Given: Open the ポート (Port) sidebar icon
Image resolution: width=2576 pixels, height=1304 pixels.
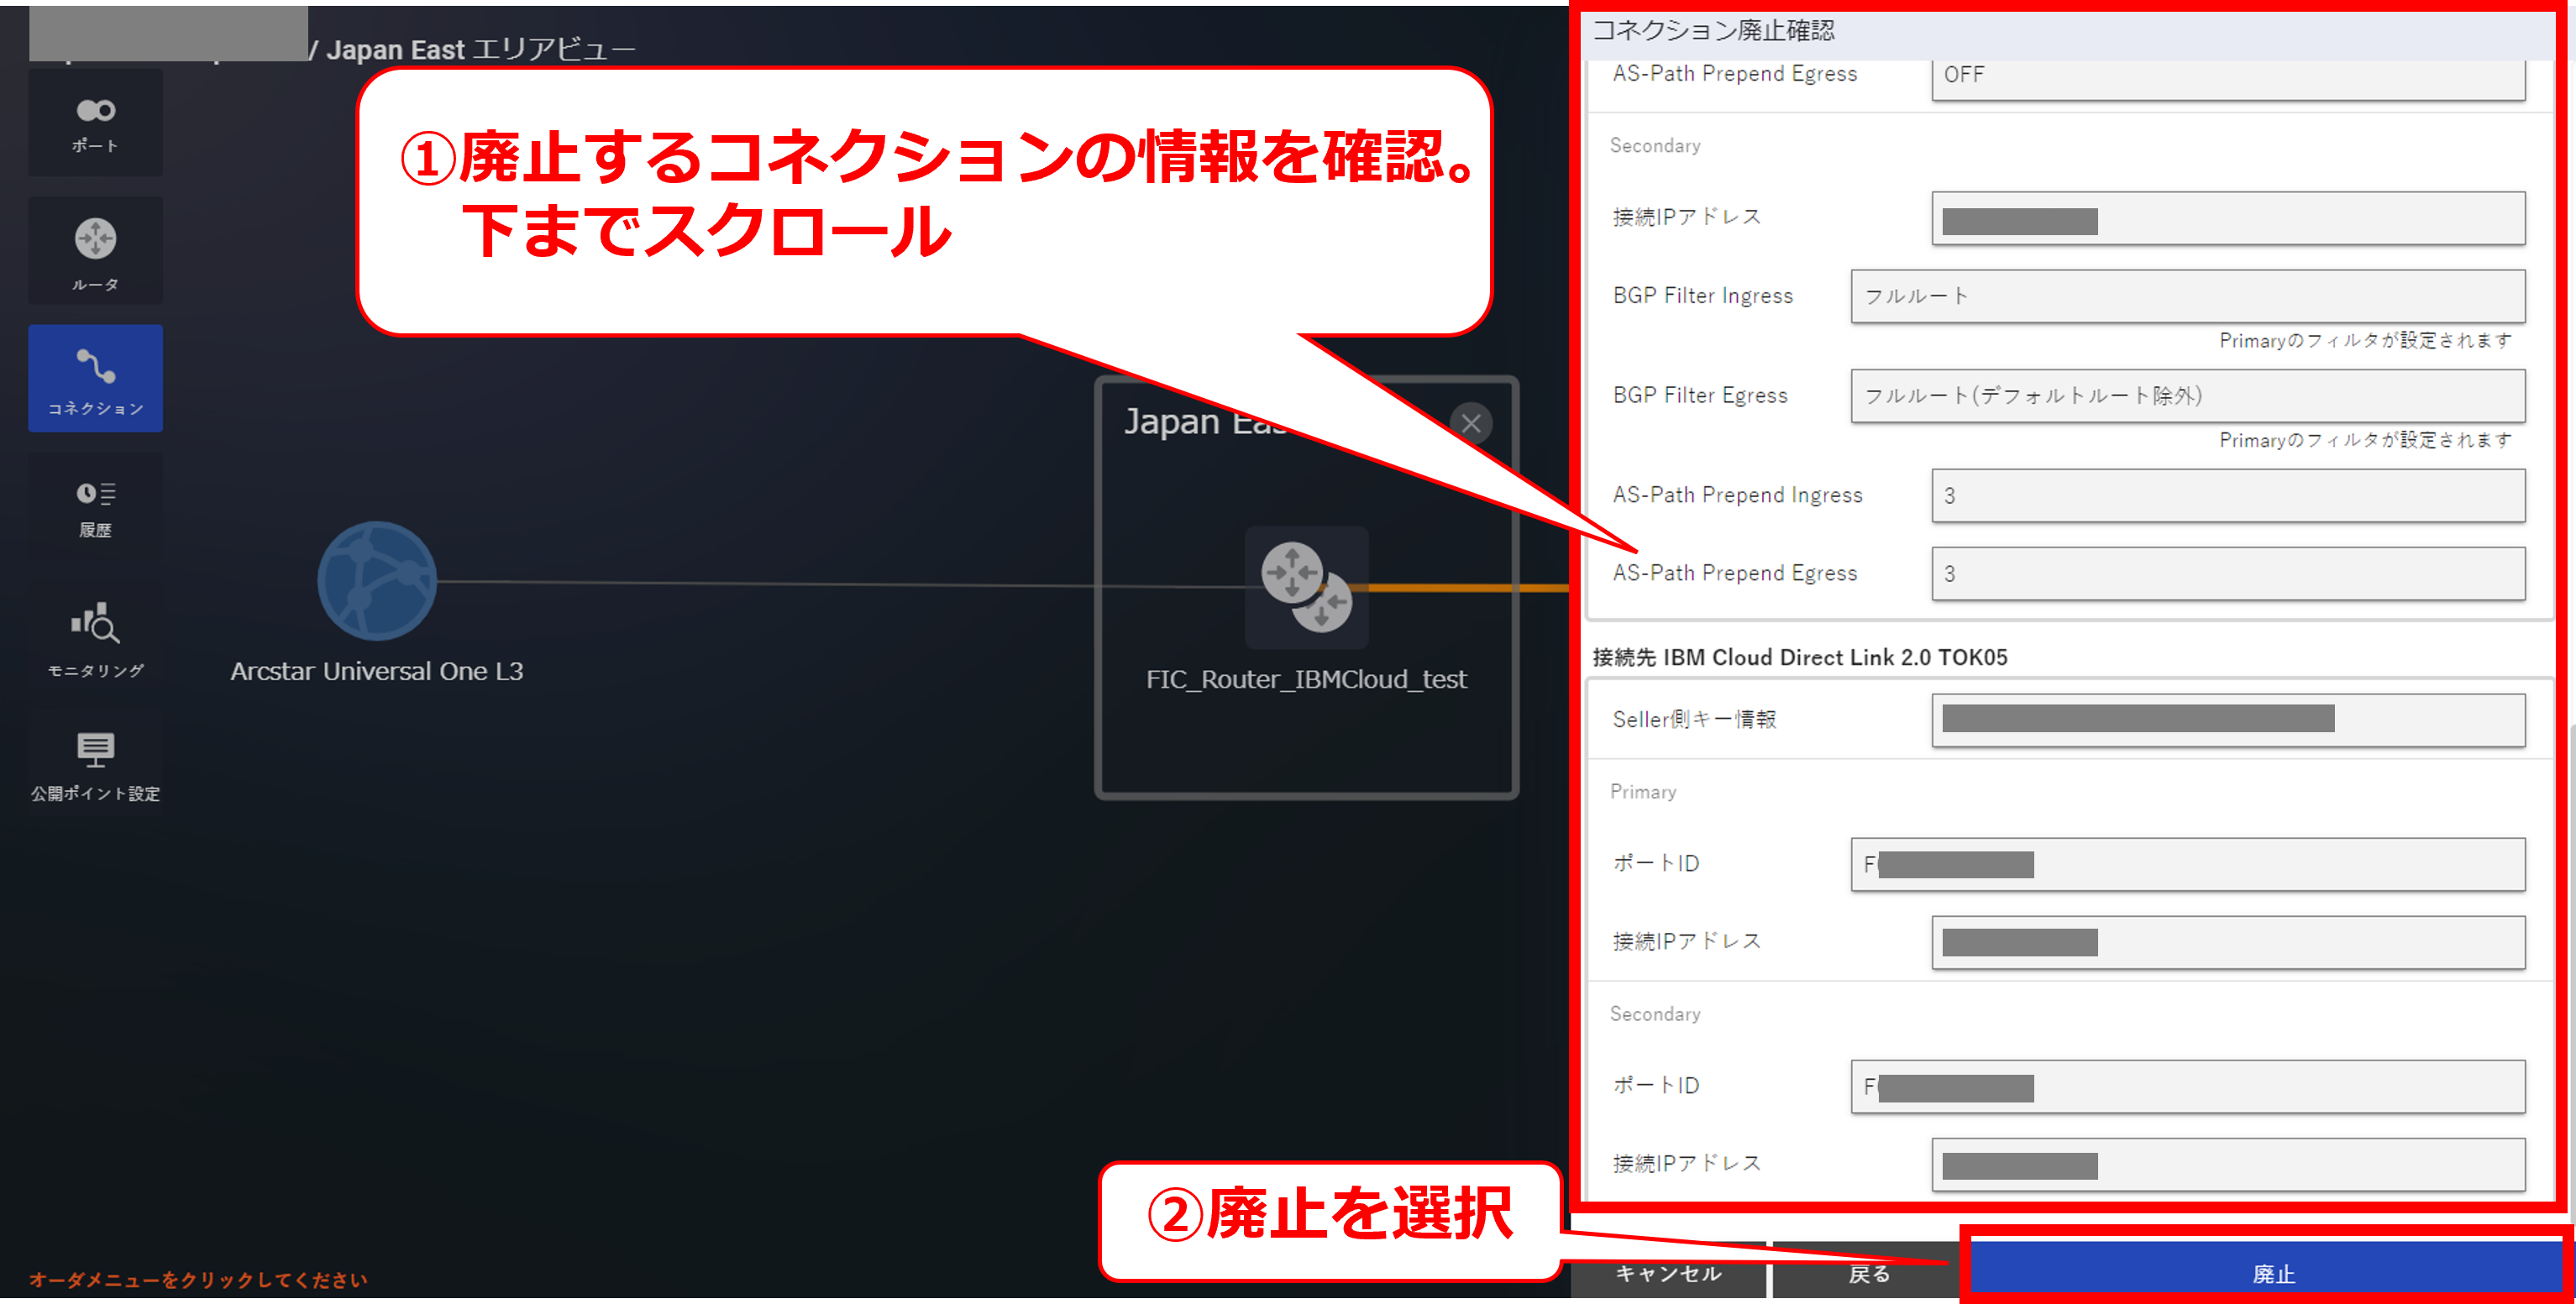Looking at the screenshot, I should (95, 123).
